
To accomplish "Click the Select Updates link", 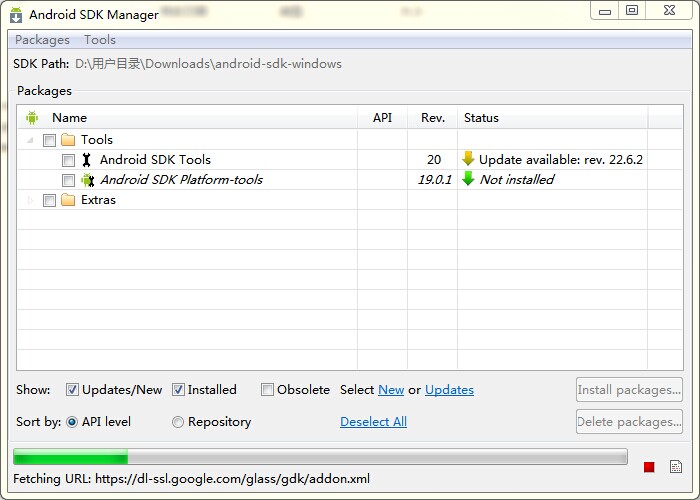I will [x=449, y=390].
